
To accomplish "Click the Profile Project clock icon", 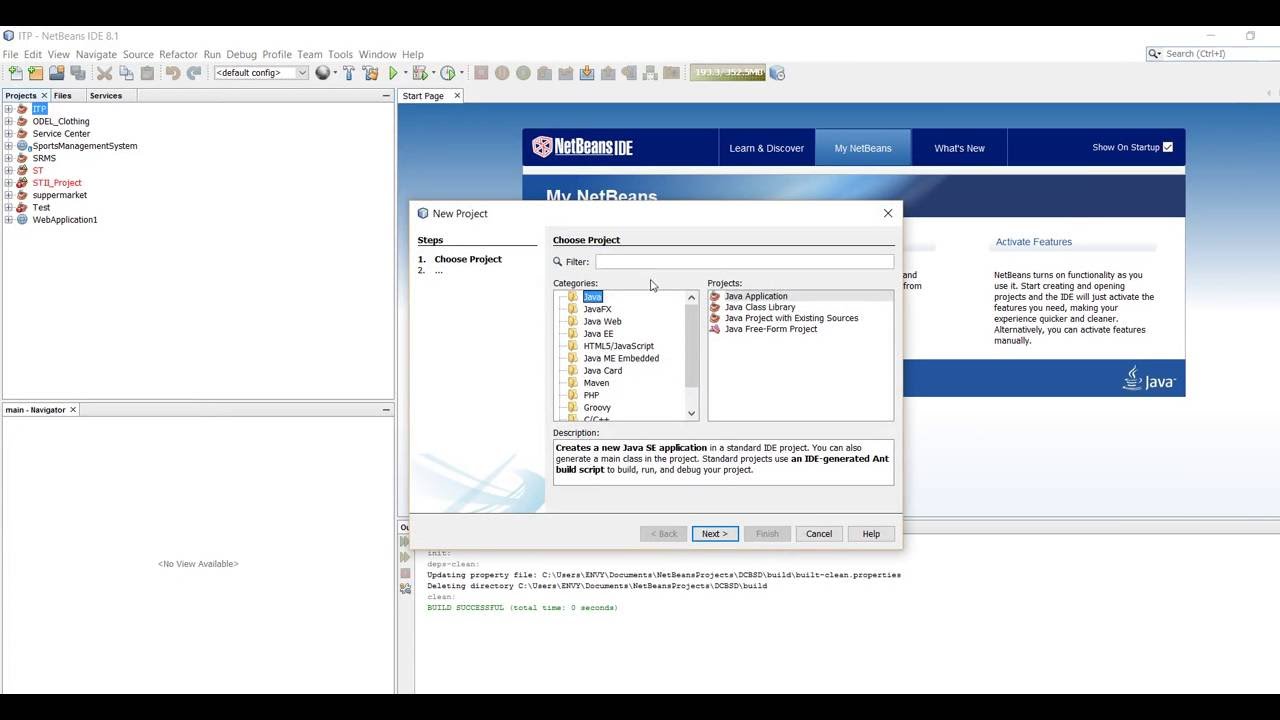I will click(448, 73).
